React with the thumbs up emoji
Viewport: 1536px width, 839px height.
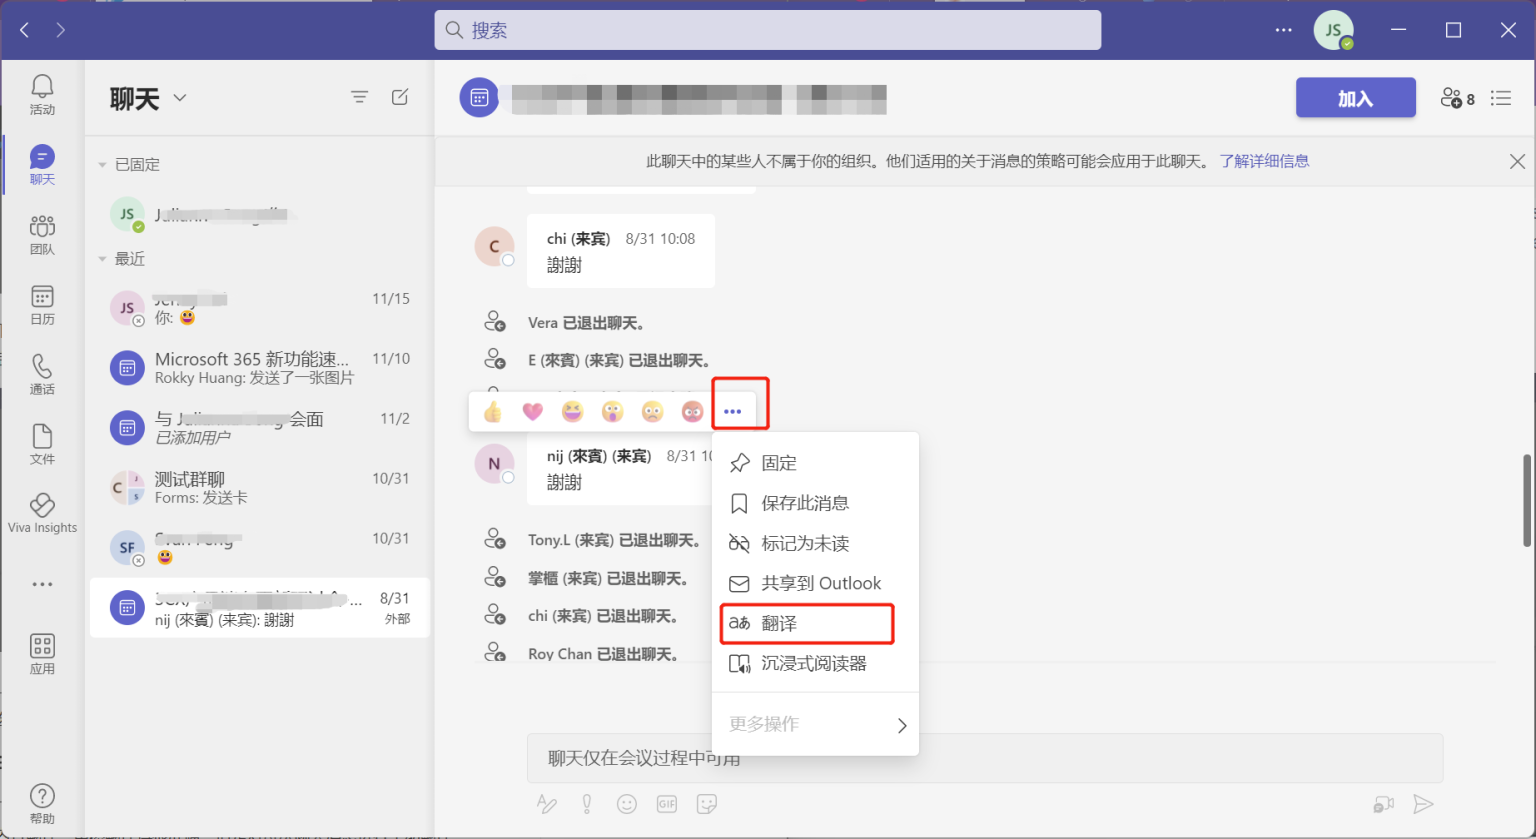tap(493, 411)
